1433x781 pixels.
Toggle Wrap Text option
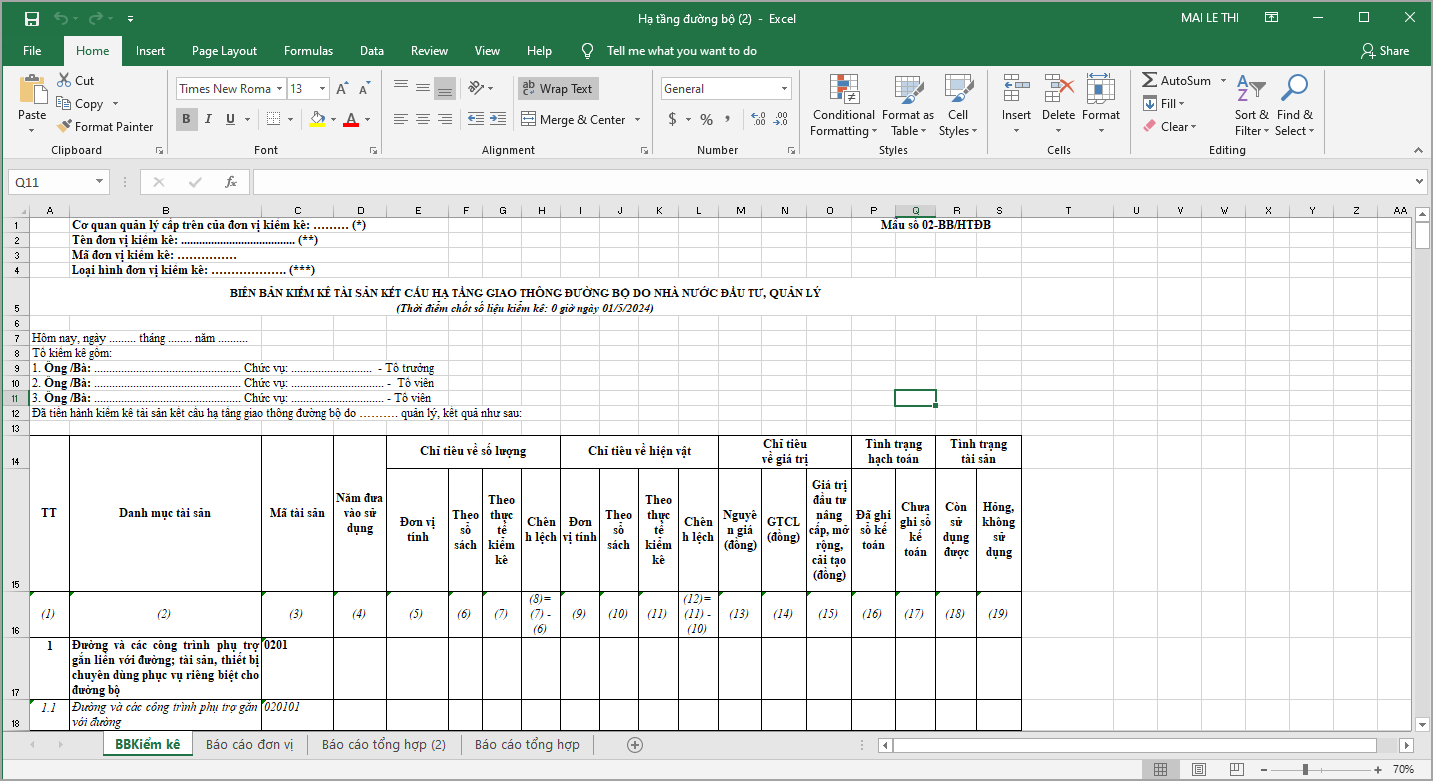coord(558,89)
